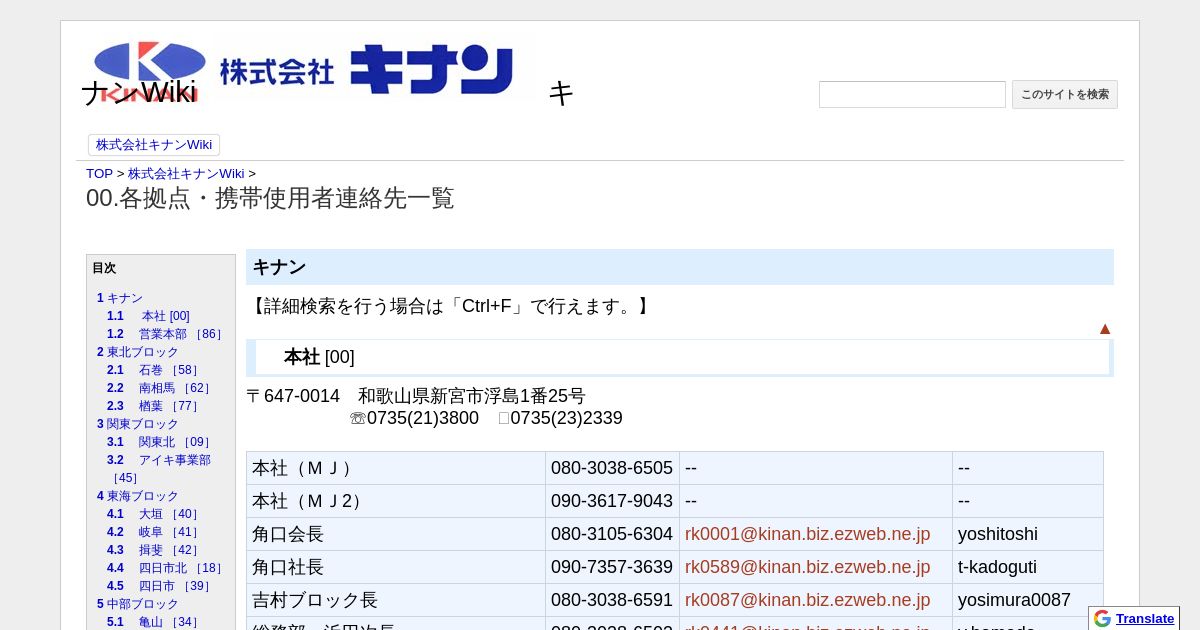
Task: Select phone number 080-3038-6591
Action: tap(612, 600)
